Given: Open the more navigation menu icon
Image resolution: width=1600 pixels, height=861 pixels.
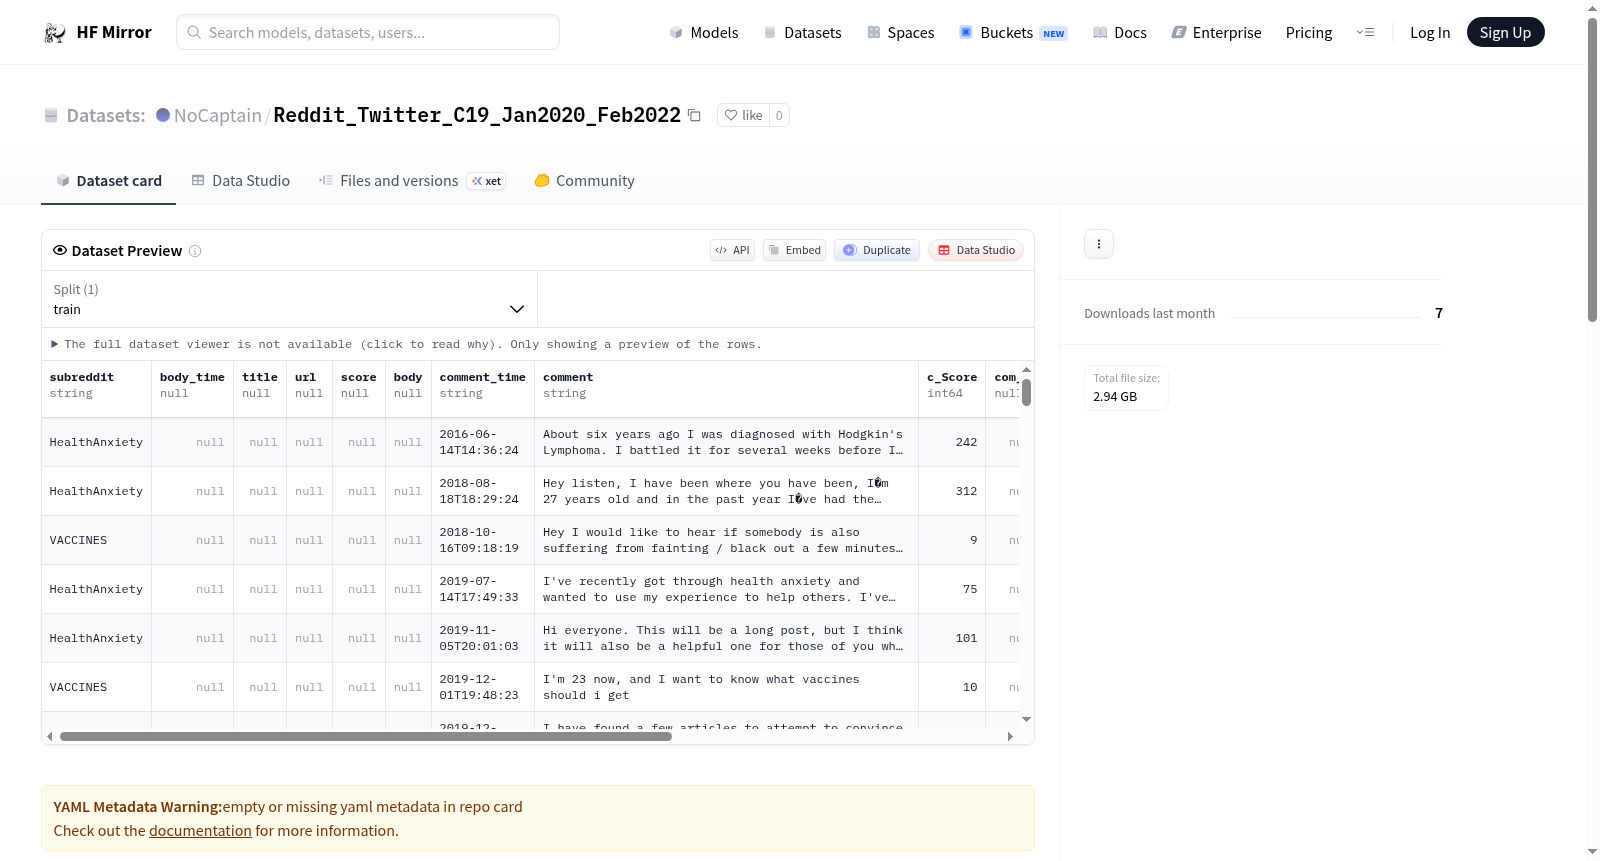Looking at the screenshot, I should pos(1365,32).
